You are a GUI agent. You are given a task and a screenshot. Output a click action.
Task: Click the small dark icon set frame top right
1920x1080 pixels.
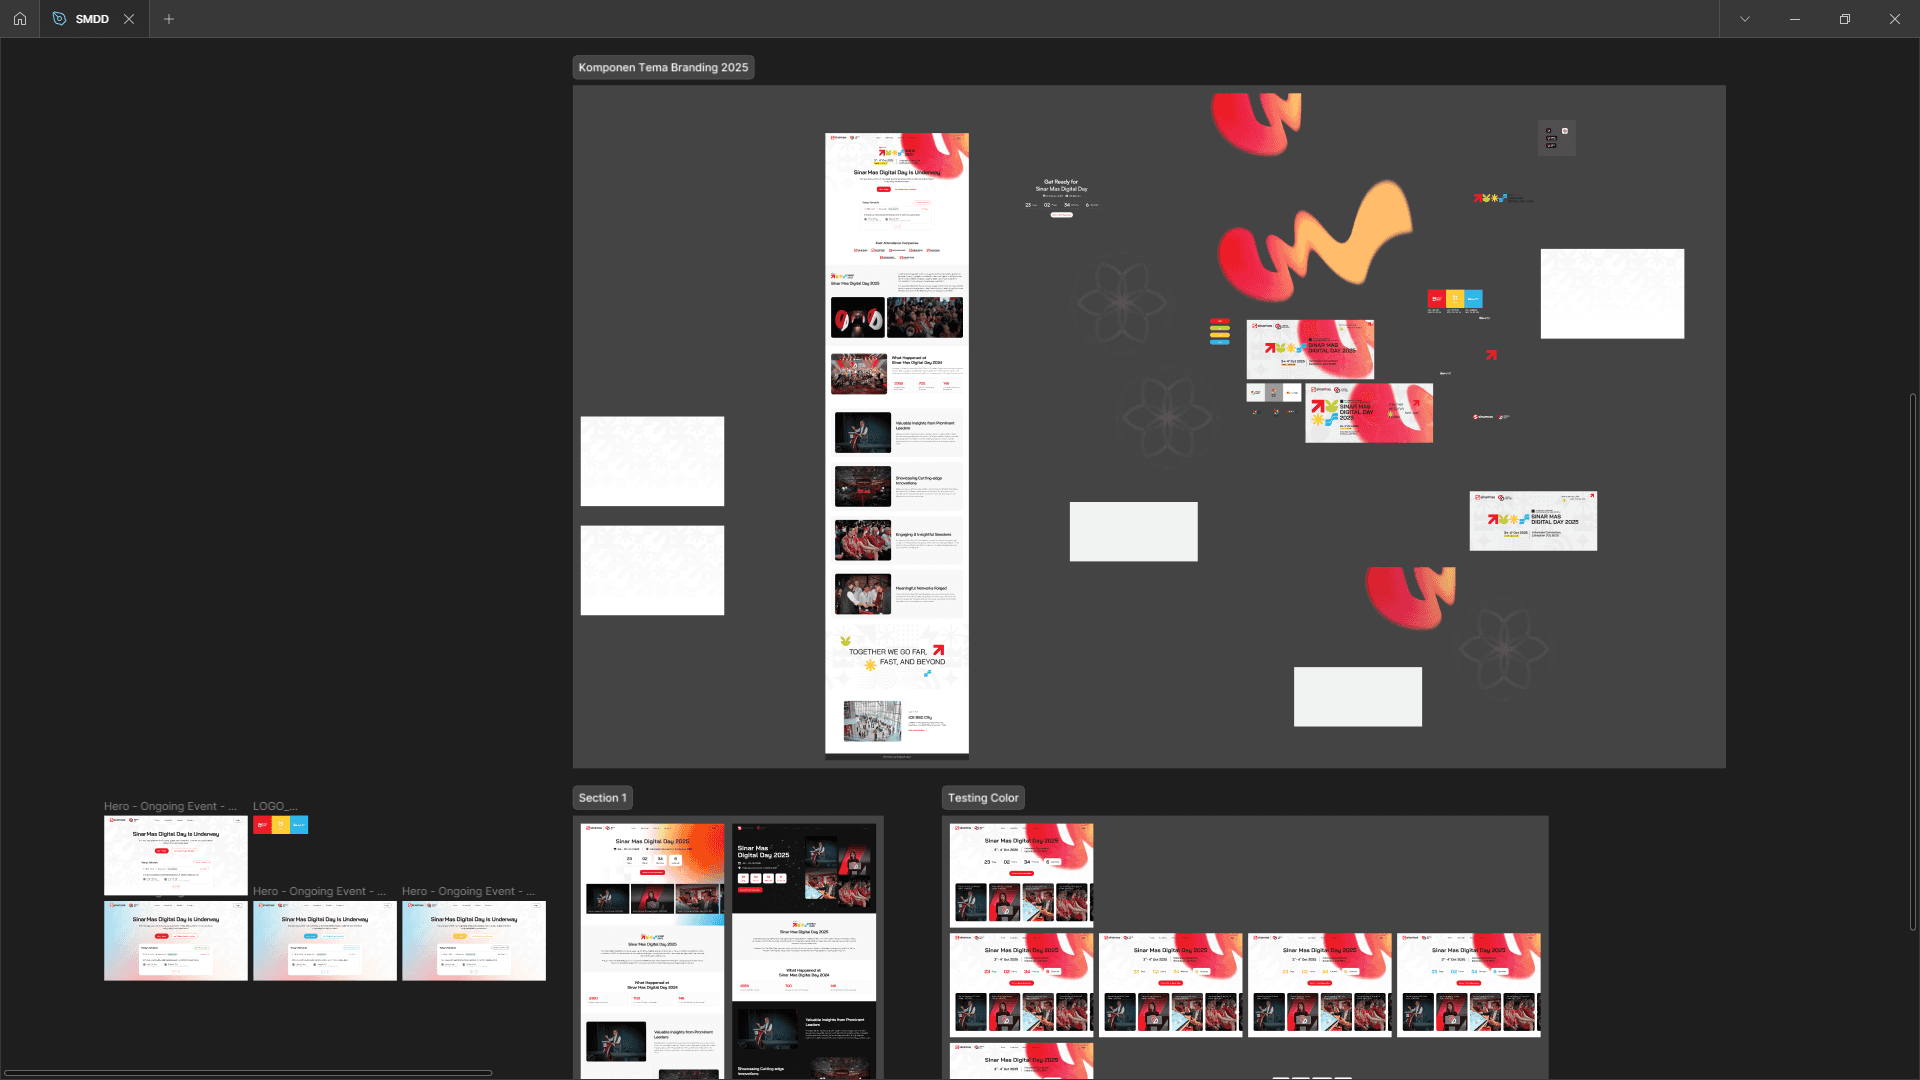pyautogui.click(x=1556, y=138)
